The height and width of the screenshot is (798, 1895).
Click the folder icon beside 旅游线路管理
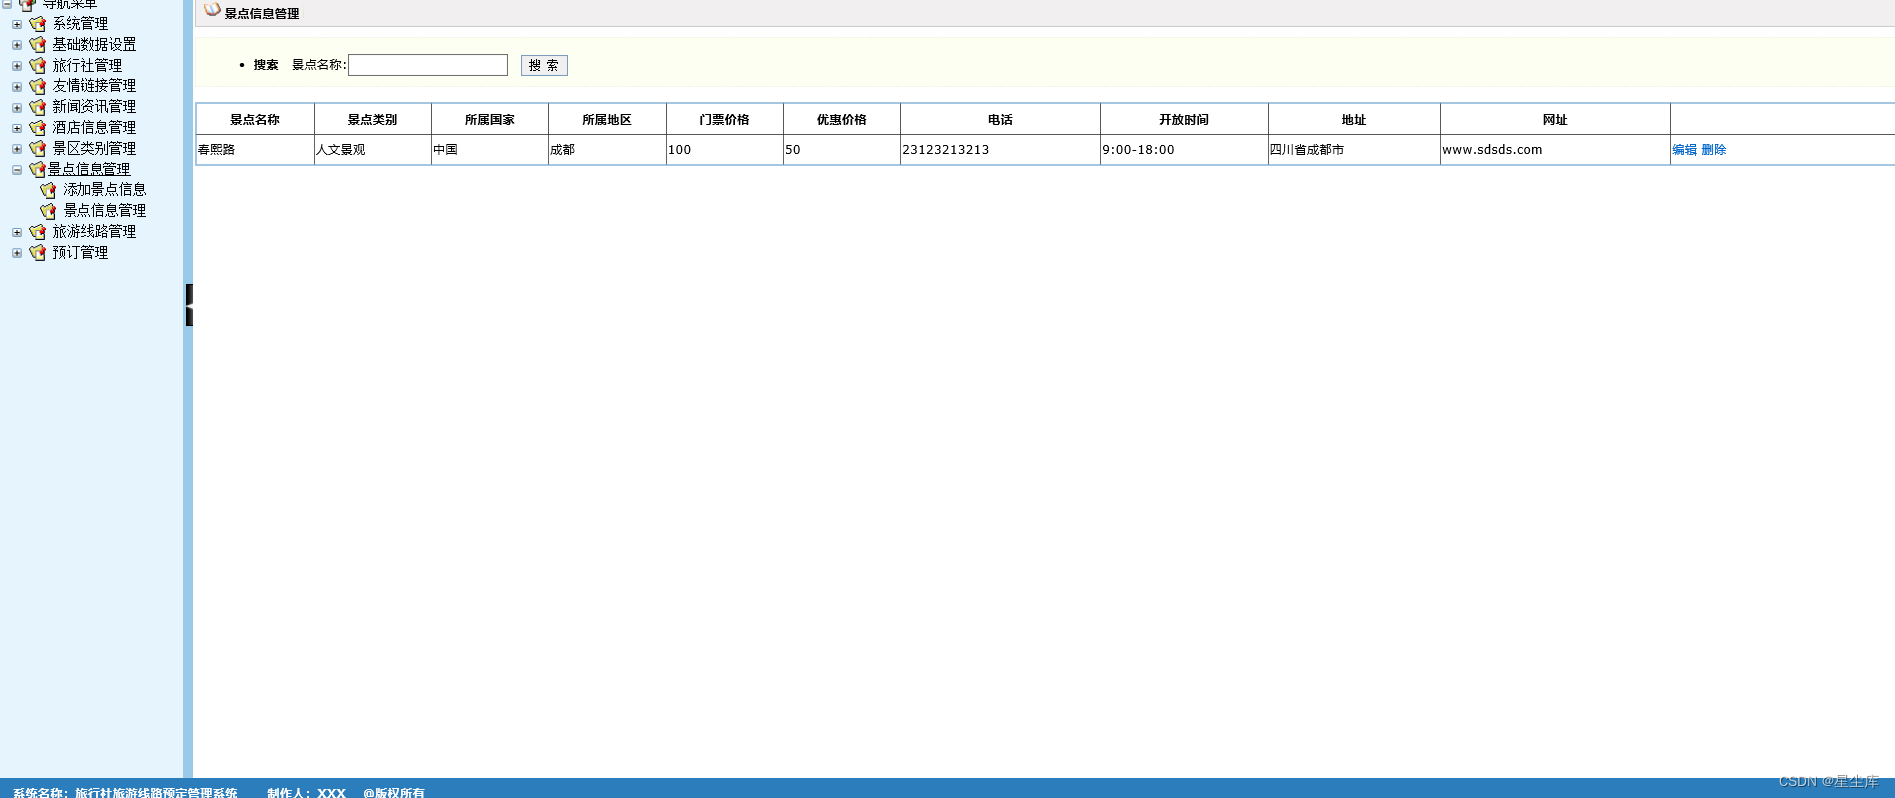pyautogui.click(x=38, y=232)
